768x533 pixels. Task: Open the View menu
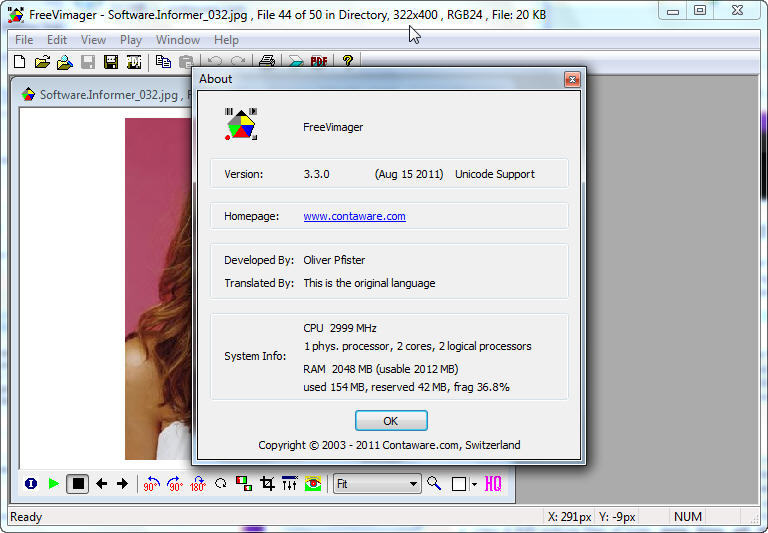pos(93,40)
